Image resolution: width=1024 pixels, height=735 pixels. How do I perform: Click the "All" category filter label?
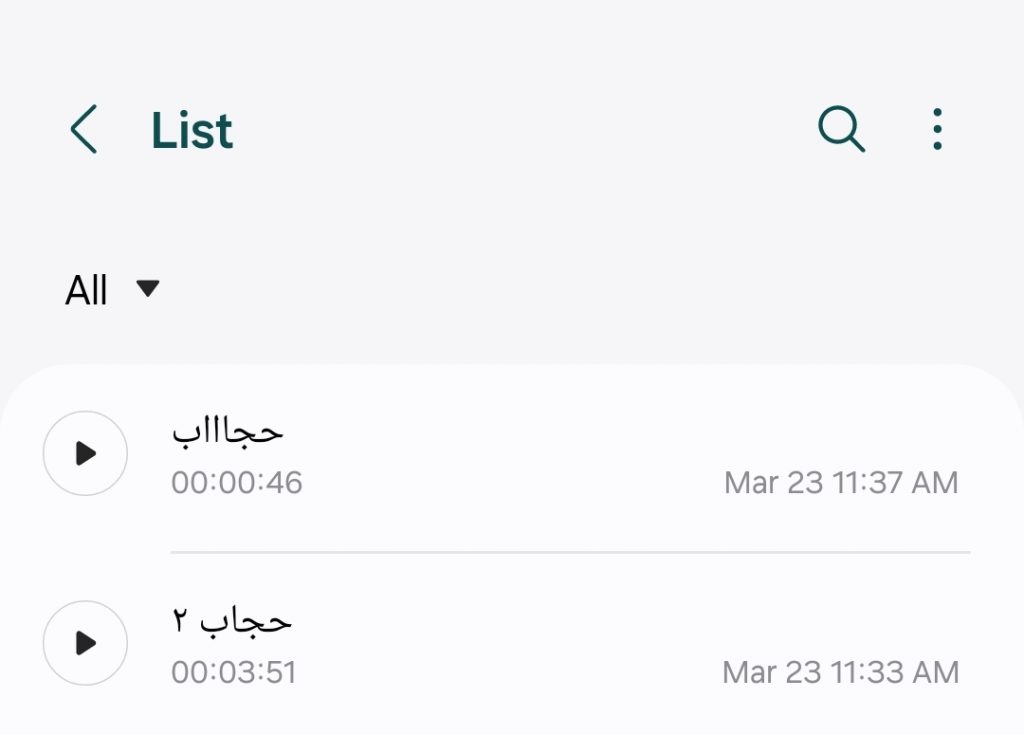[x=86, y=291]
